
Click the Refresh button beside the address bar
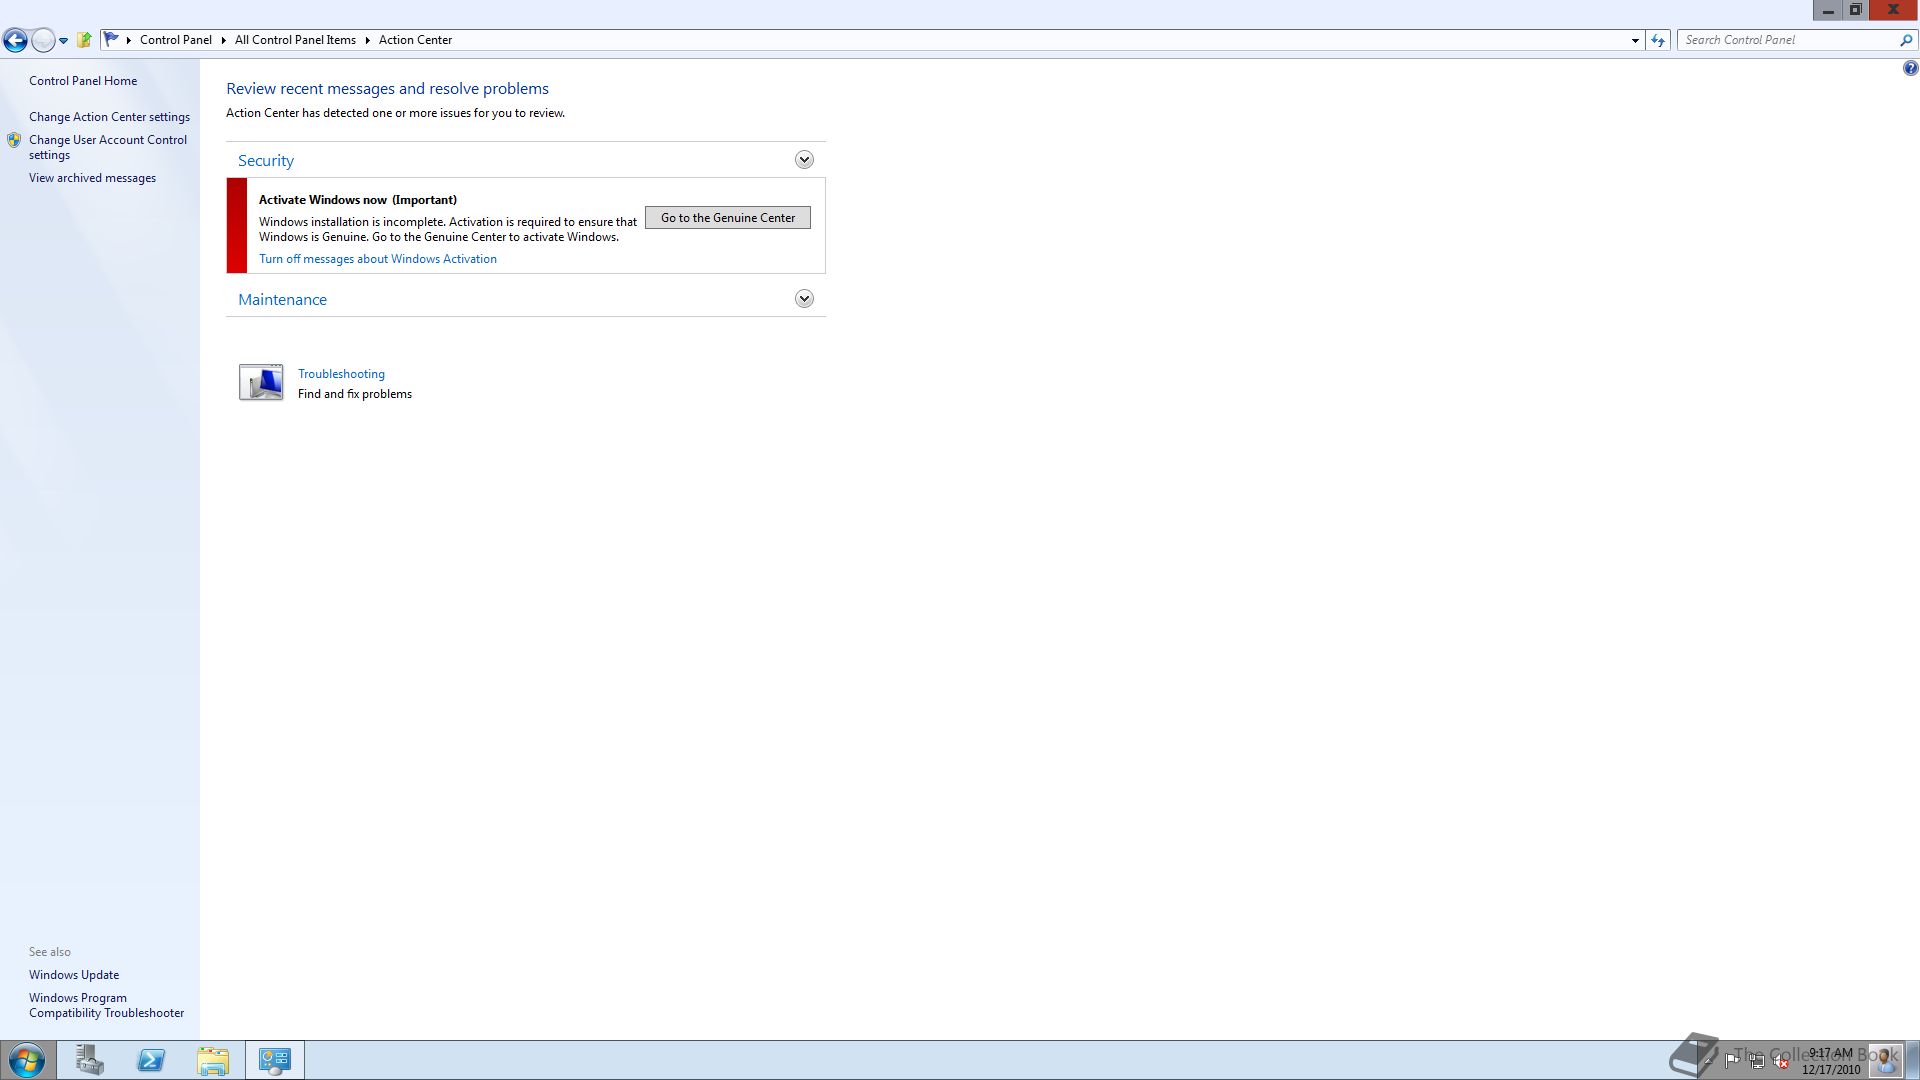point(1658,40)
